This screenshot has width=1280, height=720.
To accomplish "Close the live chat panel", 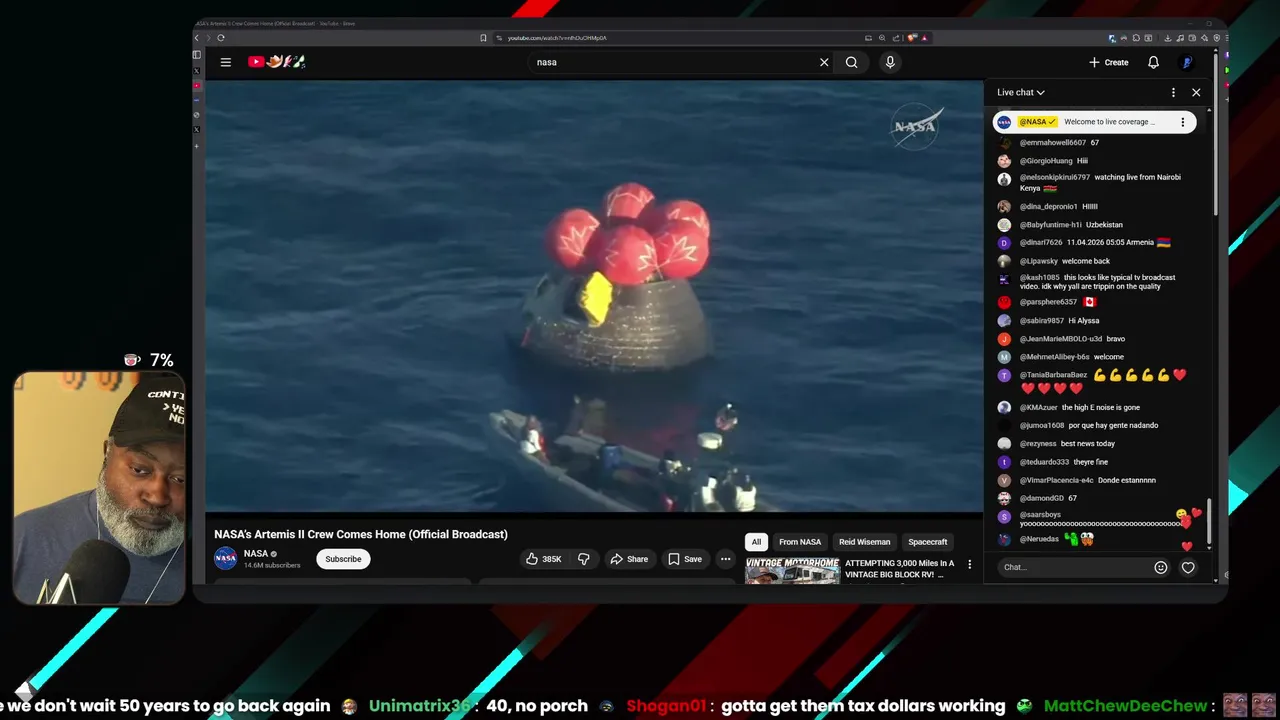I will pos(1196,92).
